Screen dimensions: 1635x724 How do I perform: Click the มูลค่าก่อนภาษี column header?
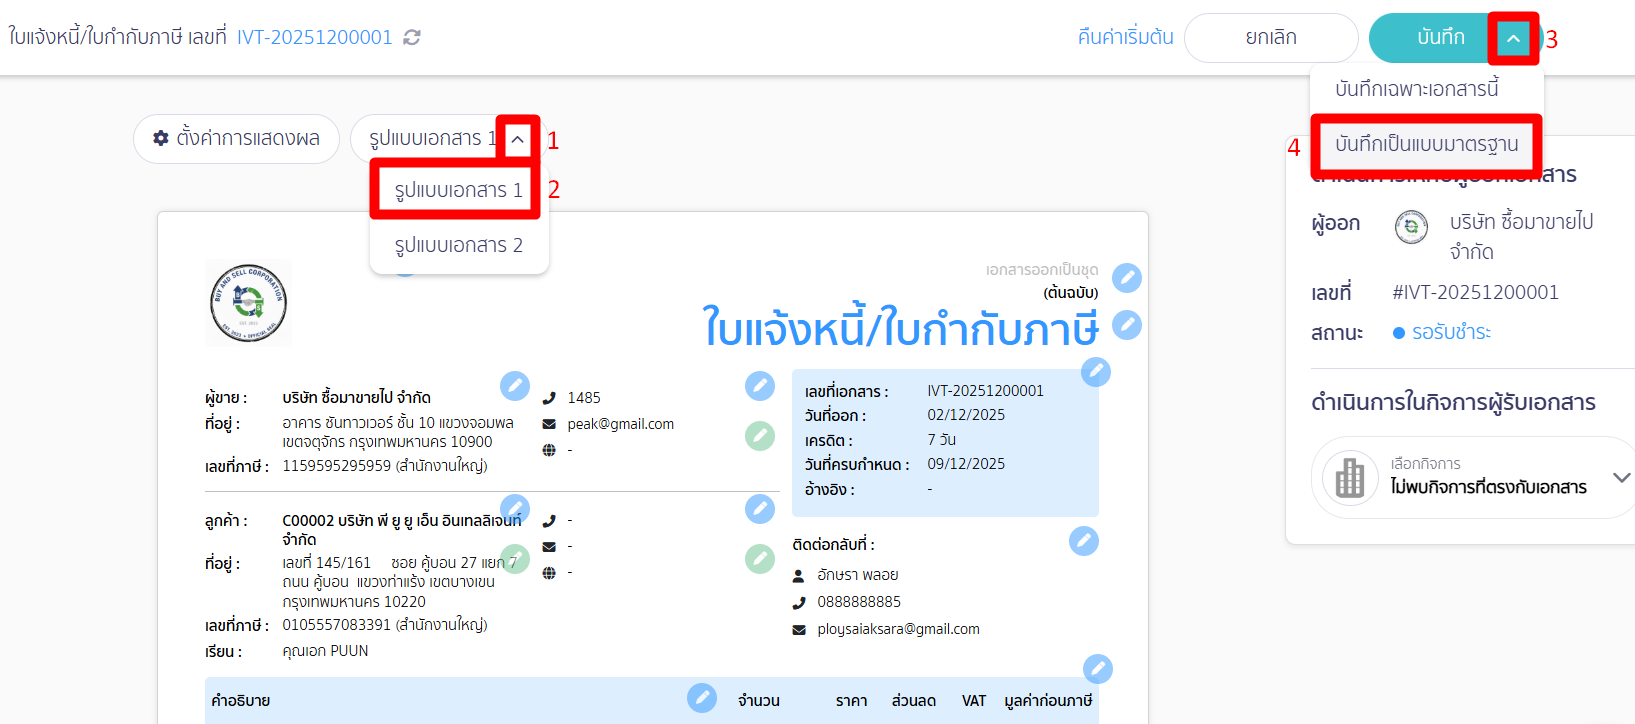pos(1048,701)
